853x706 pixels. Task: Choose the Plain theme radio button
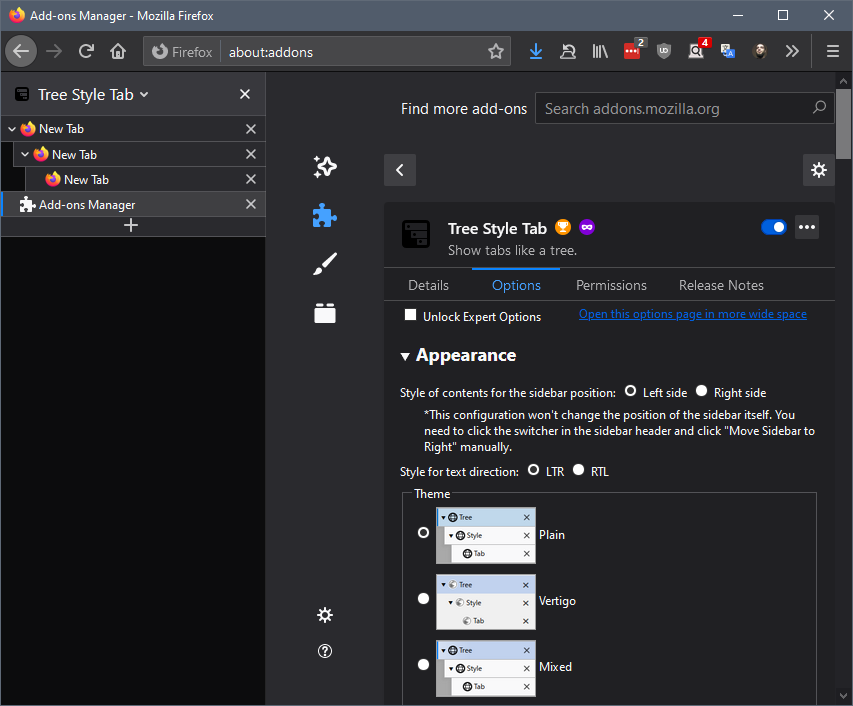tap(423, 532)
